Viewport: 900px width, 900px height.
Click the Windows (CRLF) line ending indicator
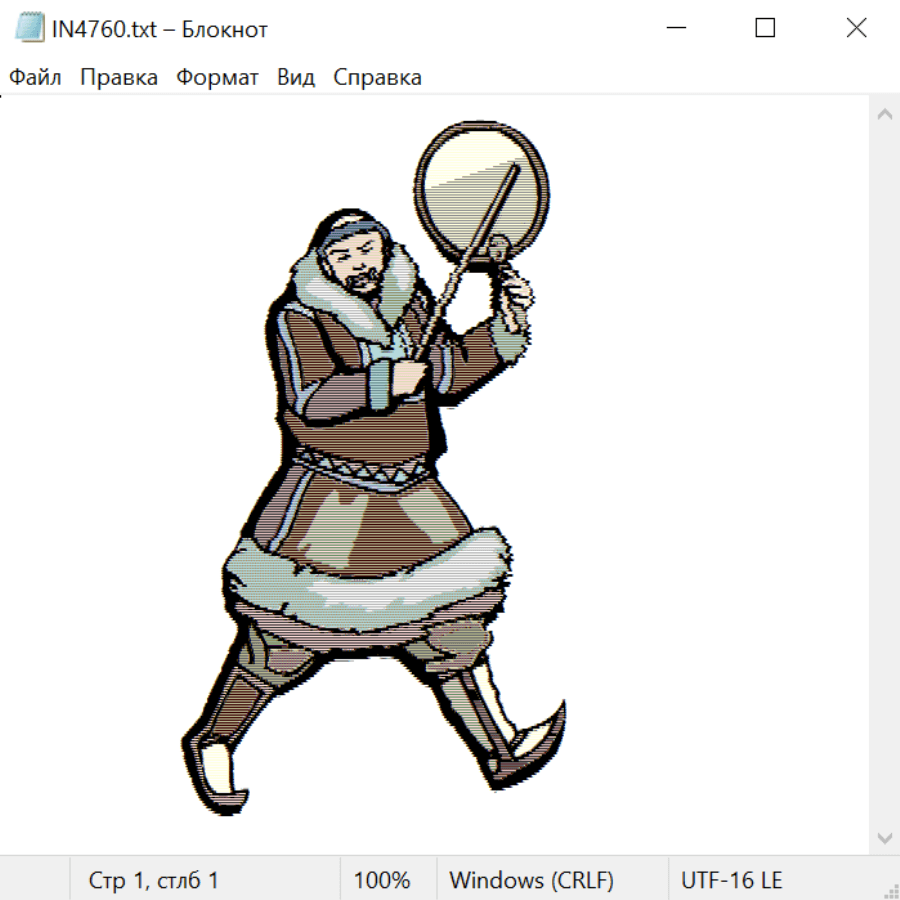tap(531, 881)
